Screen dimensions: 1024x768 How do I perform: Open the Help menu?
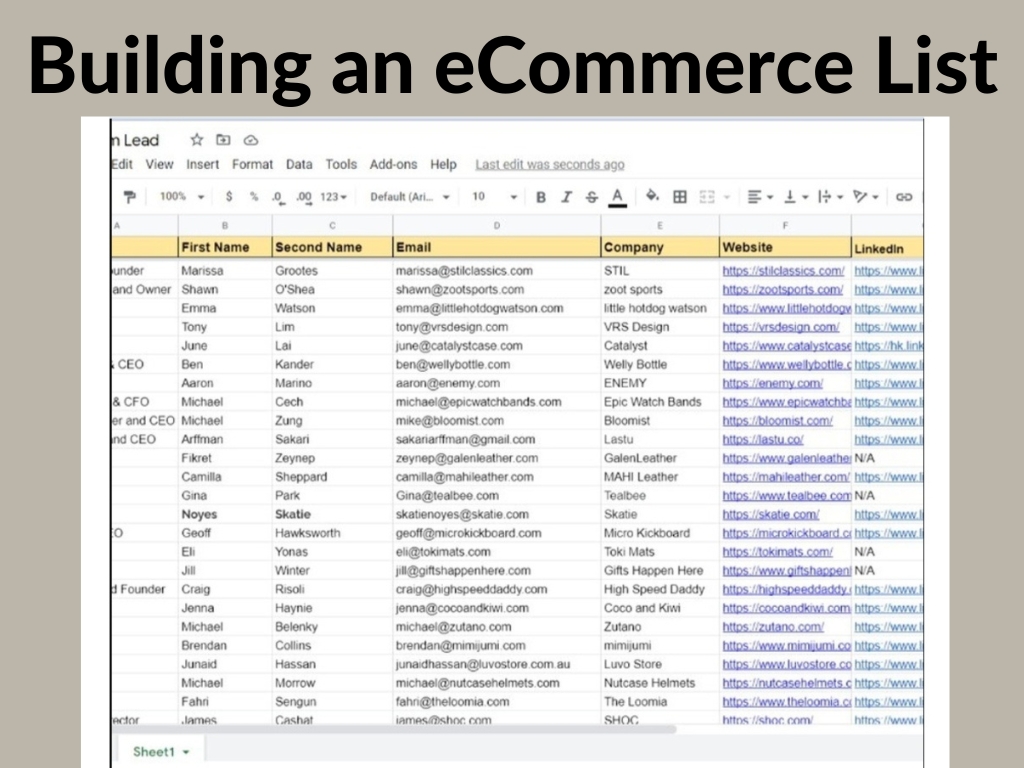pos(443,165)
